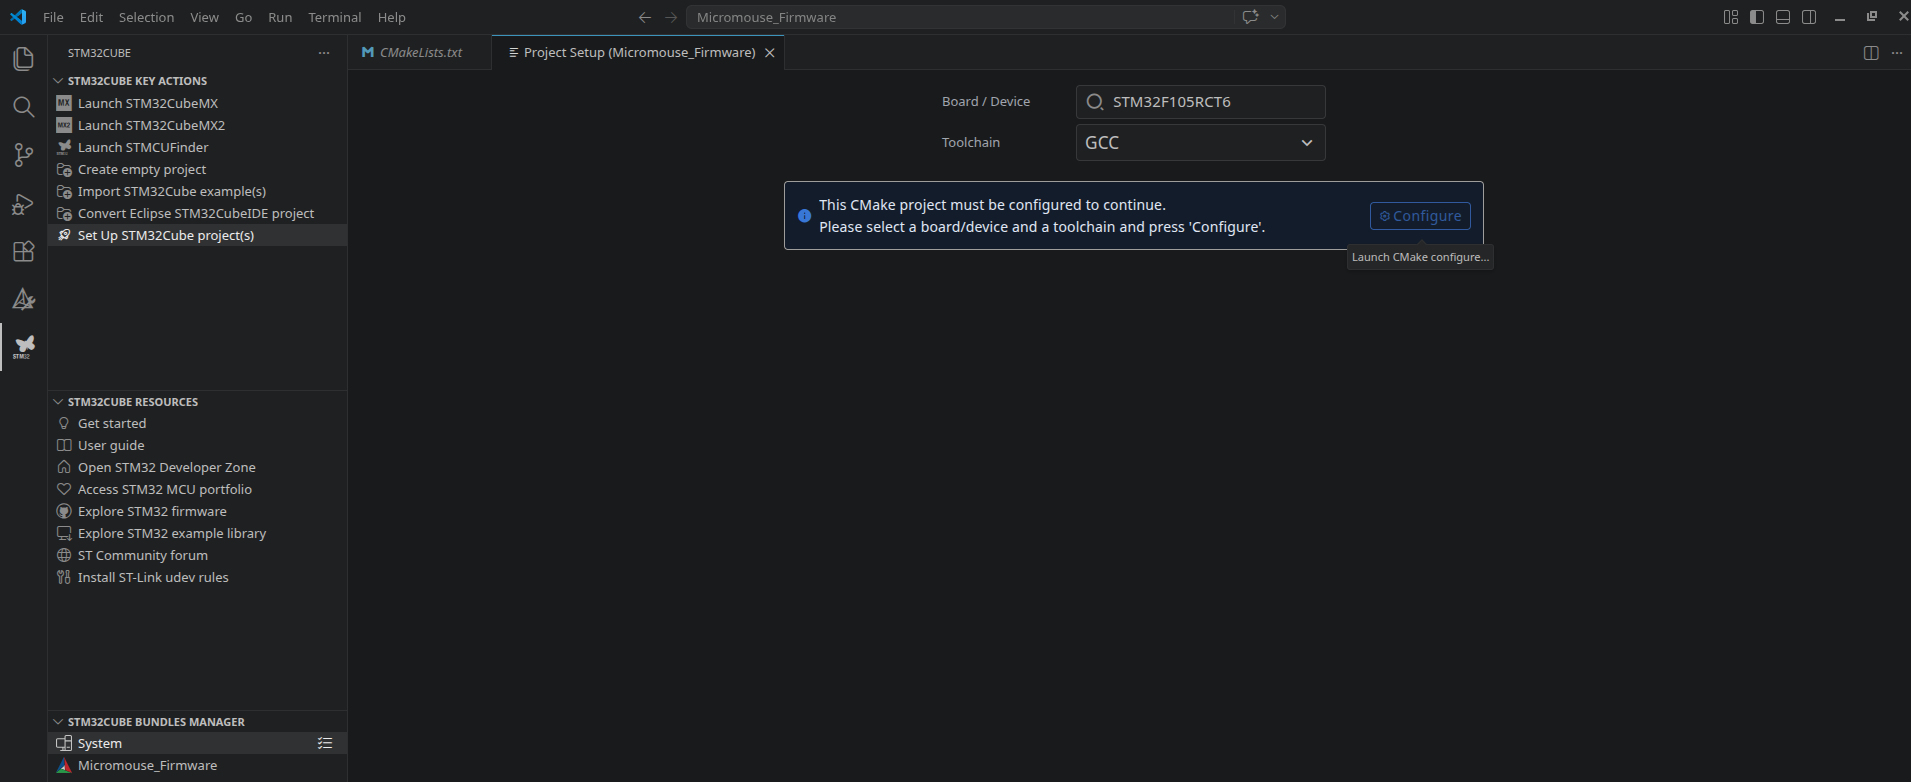Click the search icon in Board/Device field
The width and height of the screenshot is (1911, 782).
pyautogui.click(x=1095, y=102)
